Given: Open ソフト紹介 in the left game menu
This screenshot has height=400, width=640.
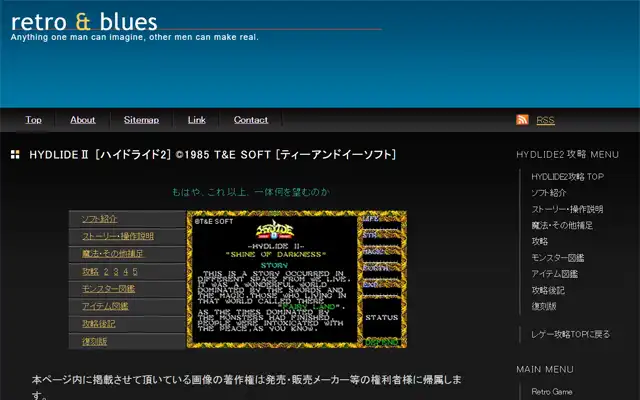Looking at the screenshot, I should pyautogui.click(x=99, y=219).
